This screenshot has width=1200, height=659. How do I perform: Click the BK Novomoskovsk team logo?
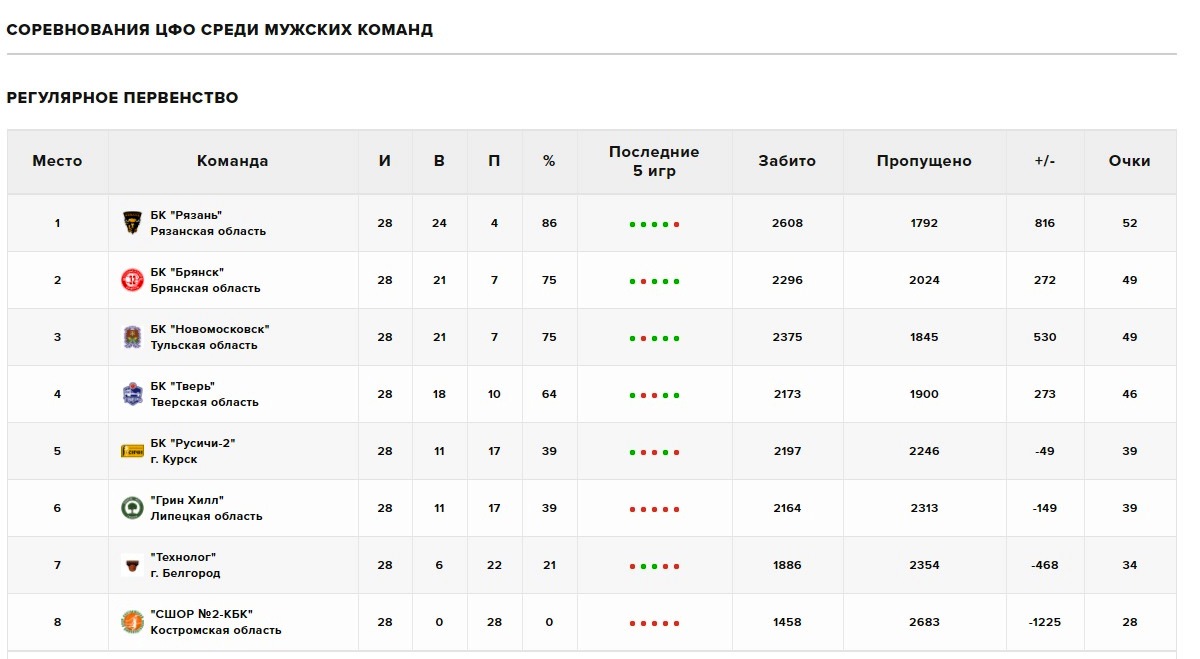point(132,337)
